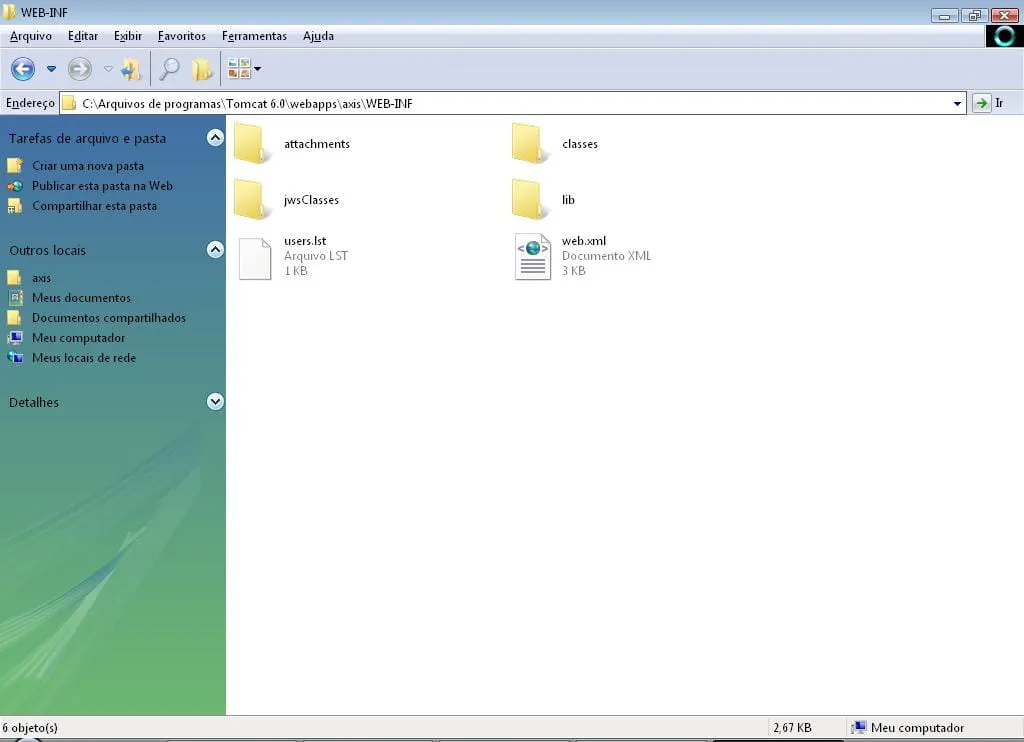Click the Documentos compartilhados folder icon

14,317
